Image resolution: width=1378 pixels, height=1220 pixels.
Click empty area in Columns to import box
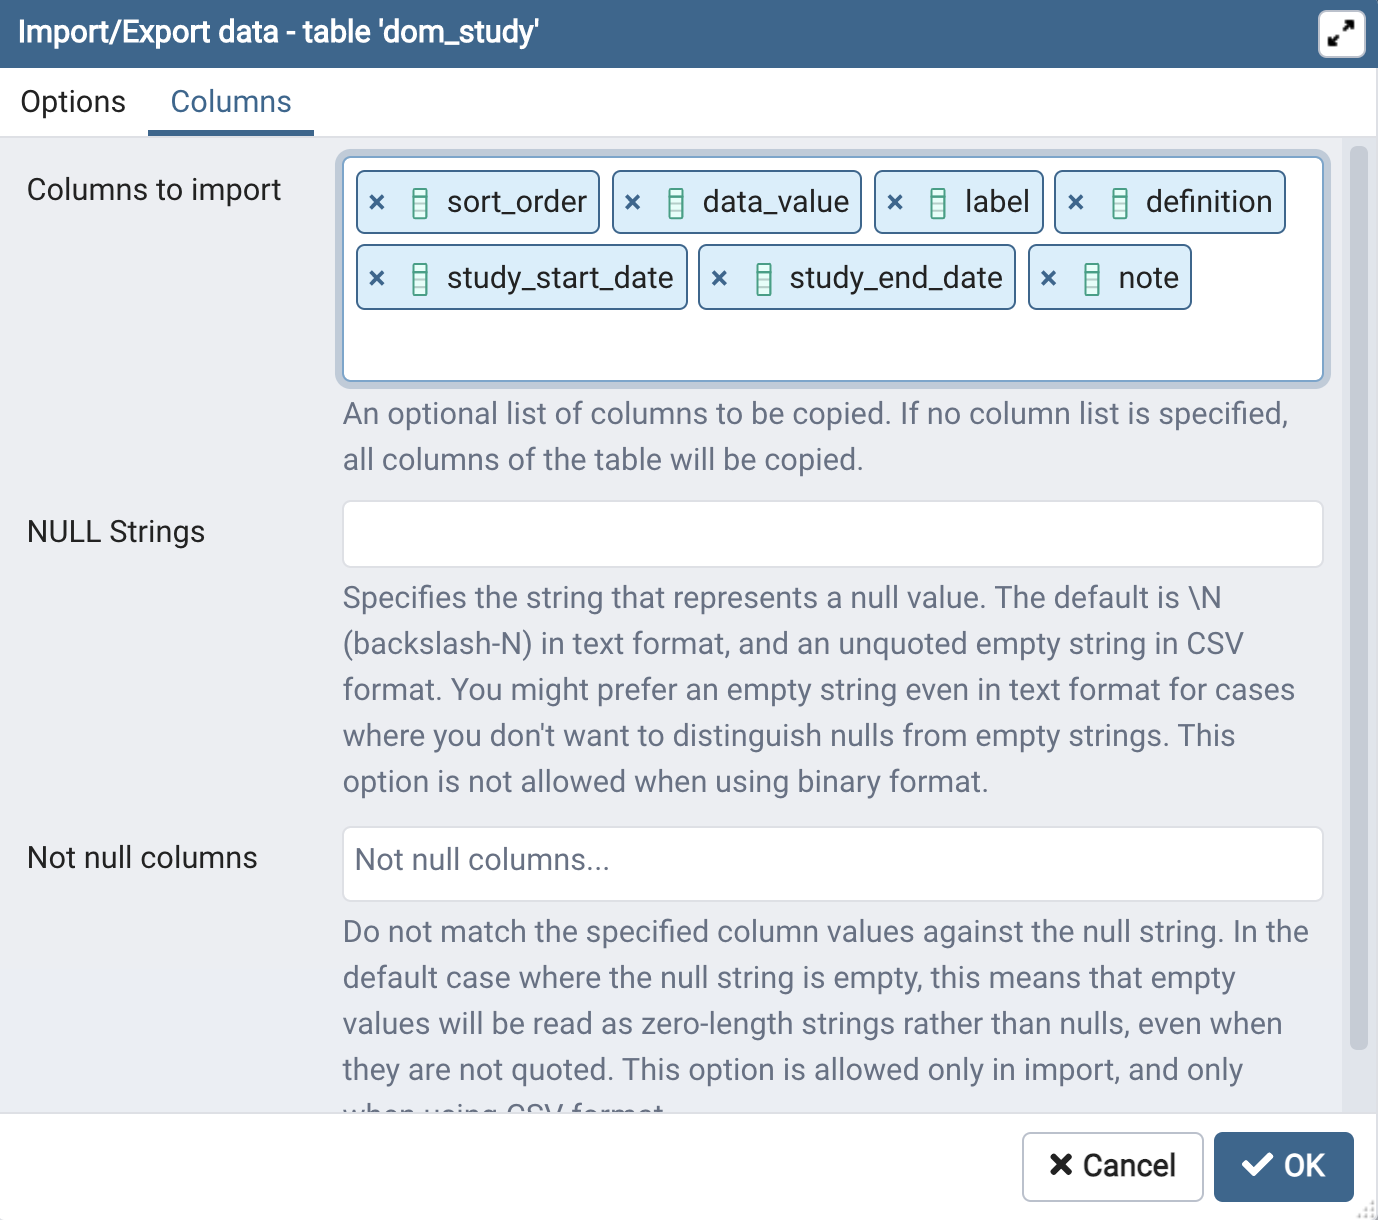click(832, 346)
